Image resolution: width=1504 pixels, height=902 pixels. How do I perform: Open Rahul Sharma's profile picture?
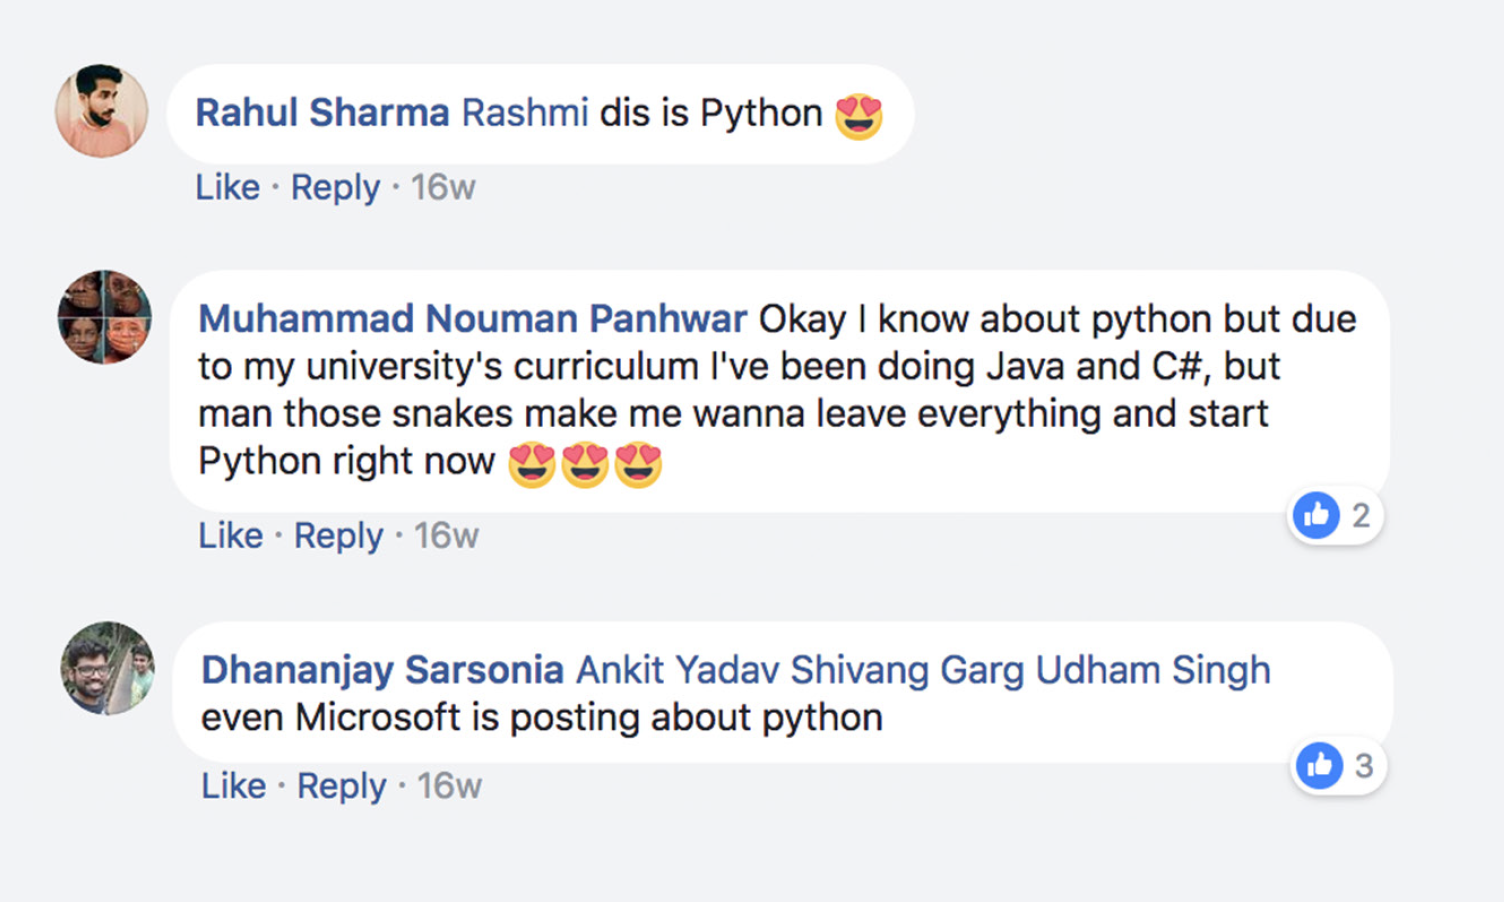point(101,111)
